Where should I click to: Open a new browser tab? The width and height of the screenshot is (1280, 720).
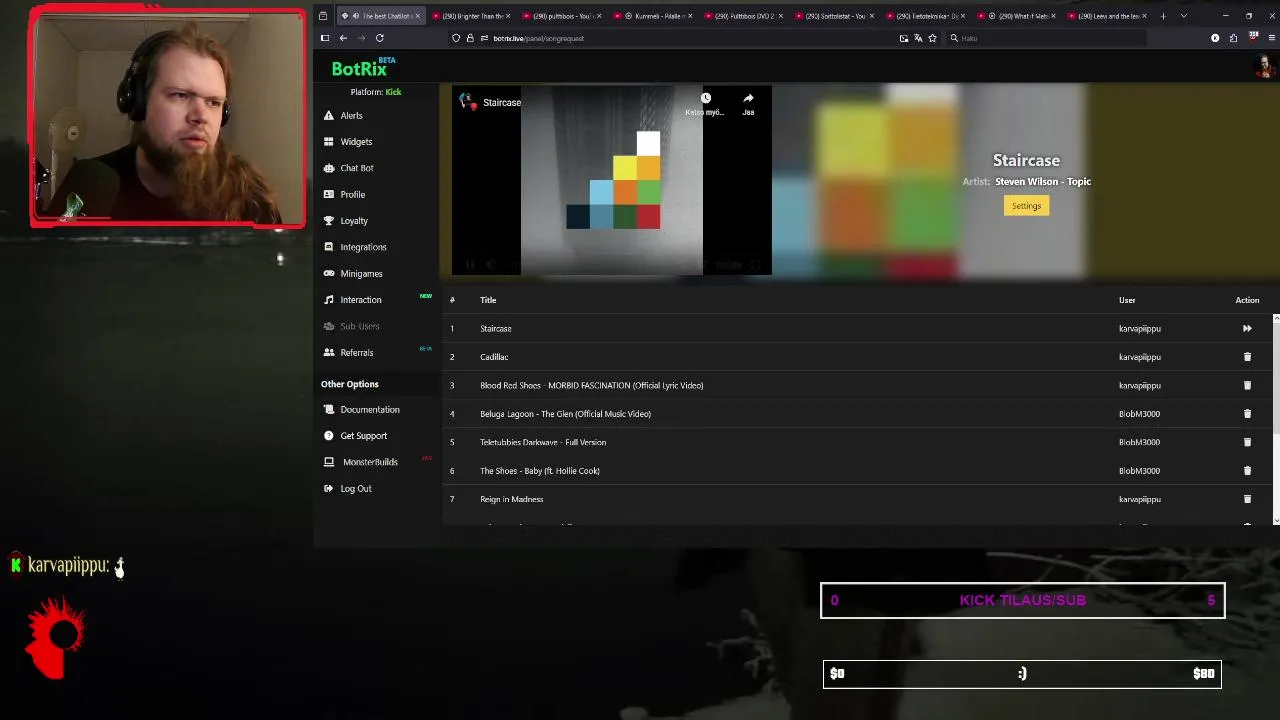[x=1163, y=16]
